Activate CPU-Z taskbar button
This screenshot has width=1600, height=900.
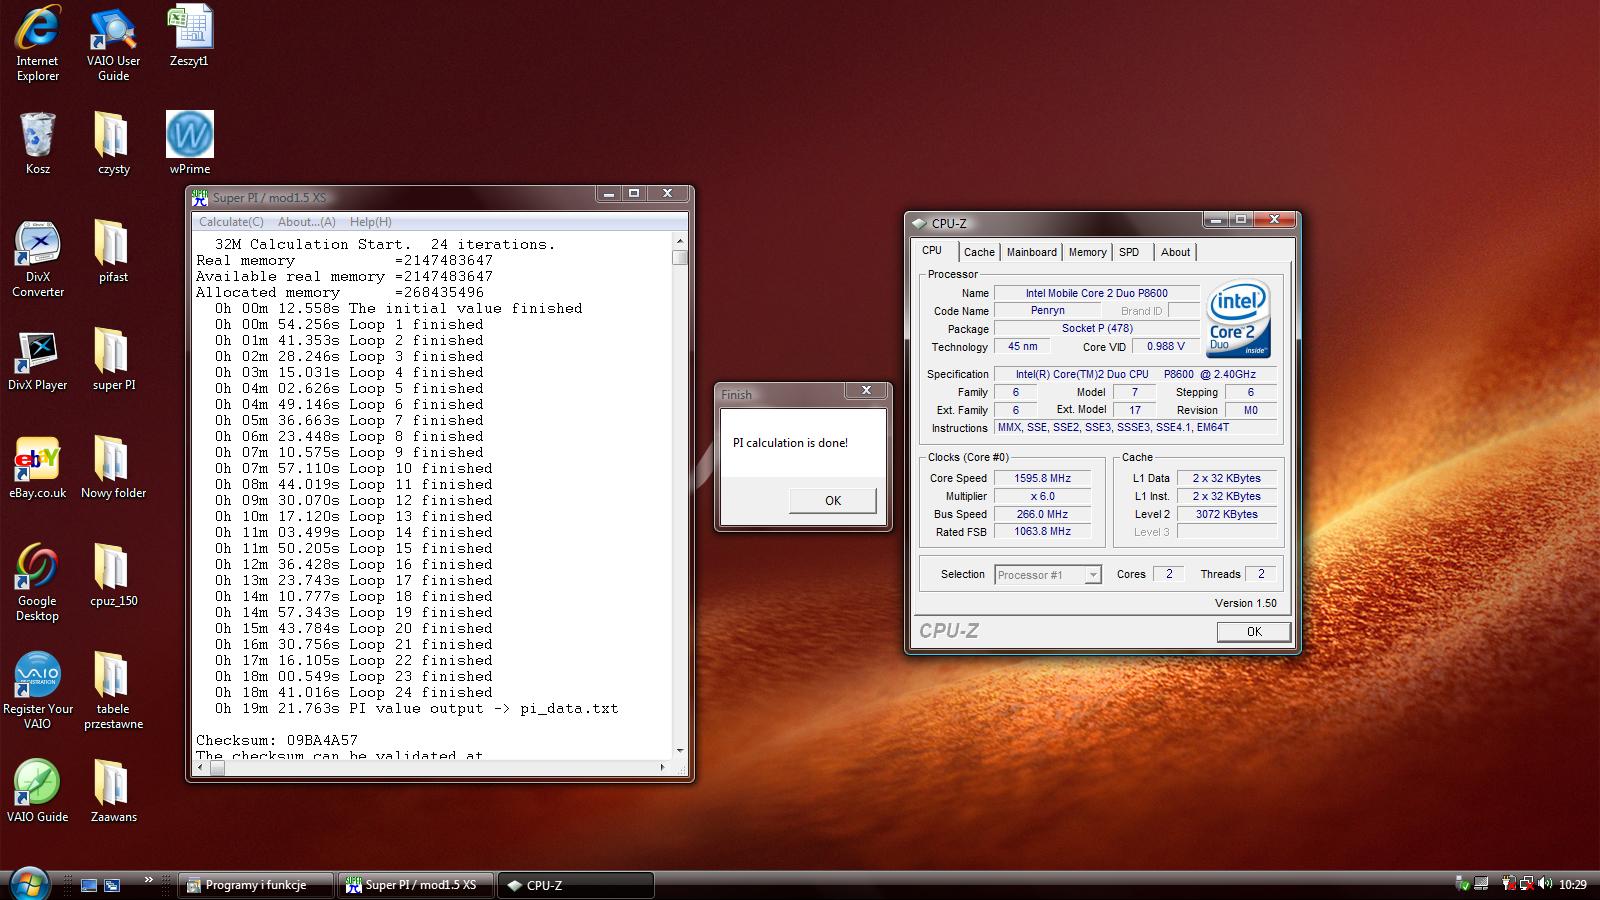coord(576,885)
